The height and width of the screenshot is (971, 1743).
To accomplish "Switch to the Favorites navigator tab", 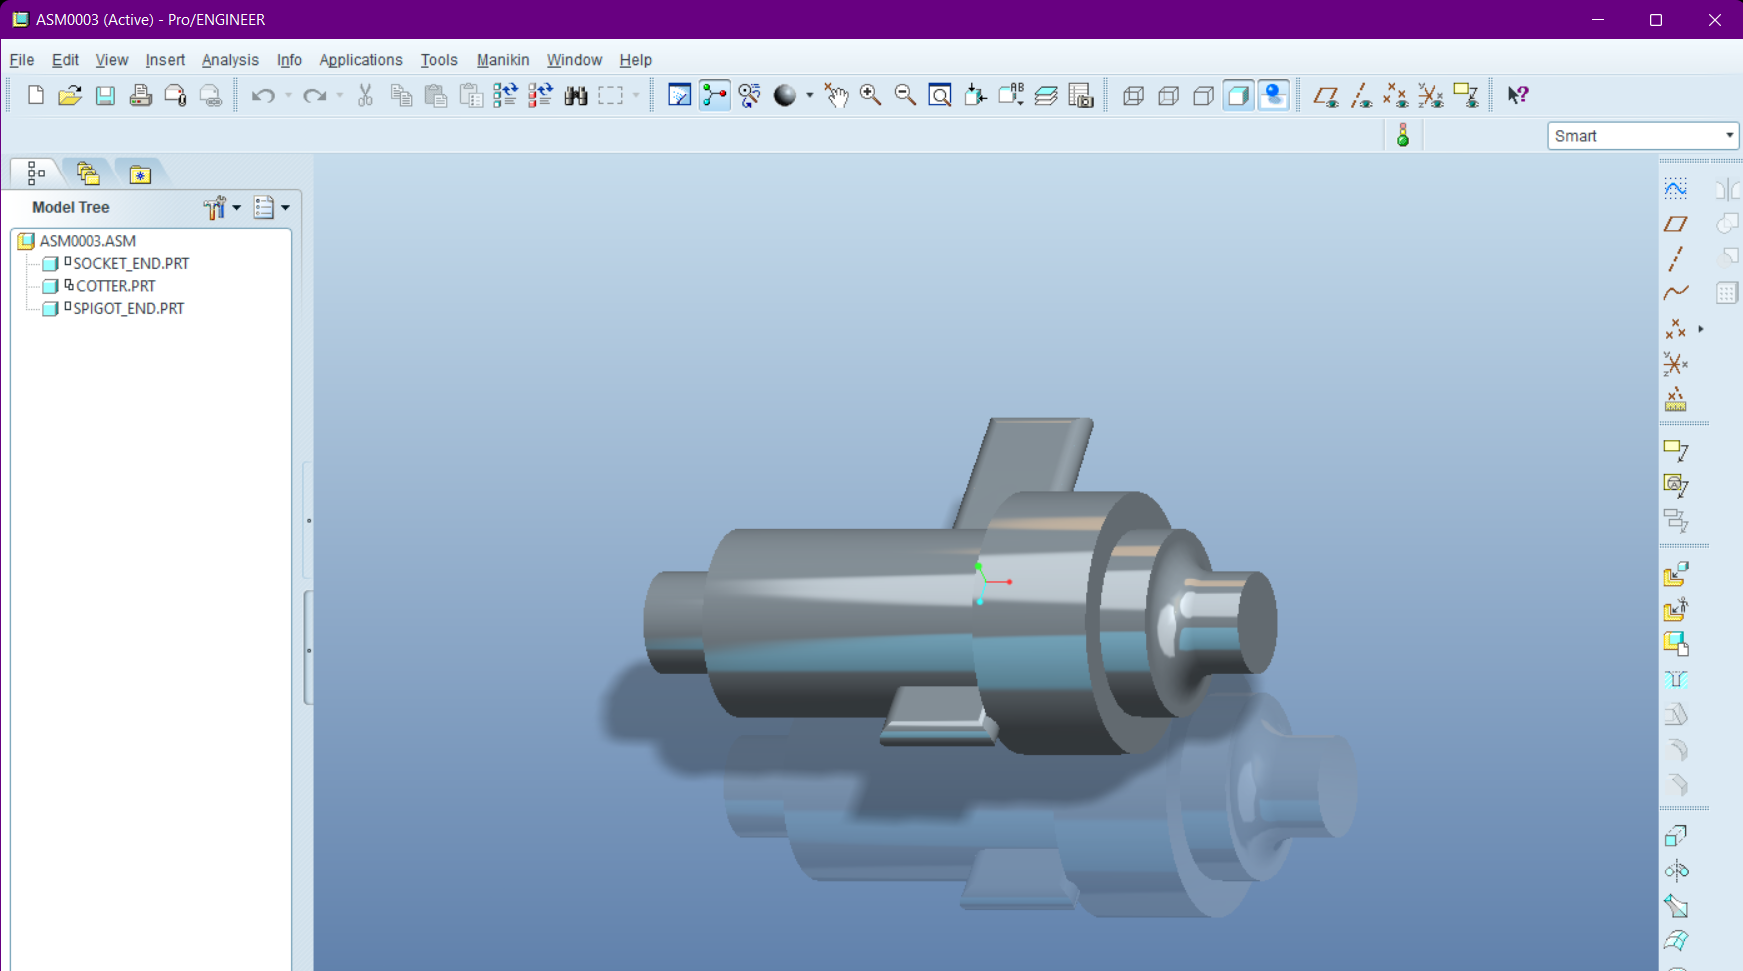I will [x=140, y=174].
